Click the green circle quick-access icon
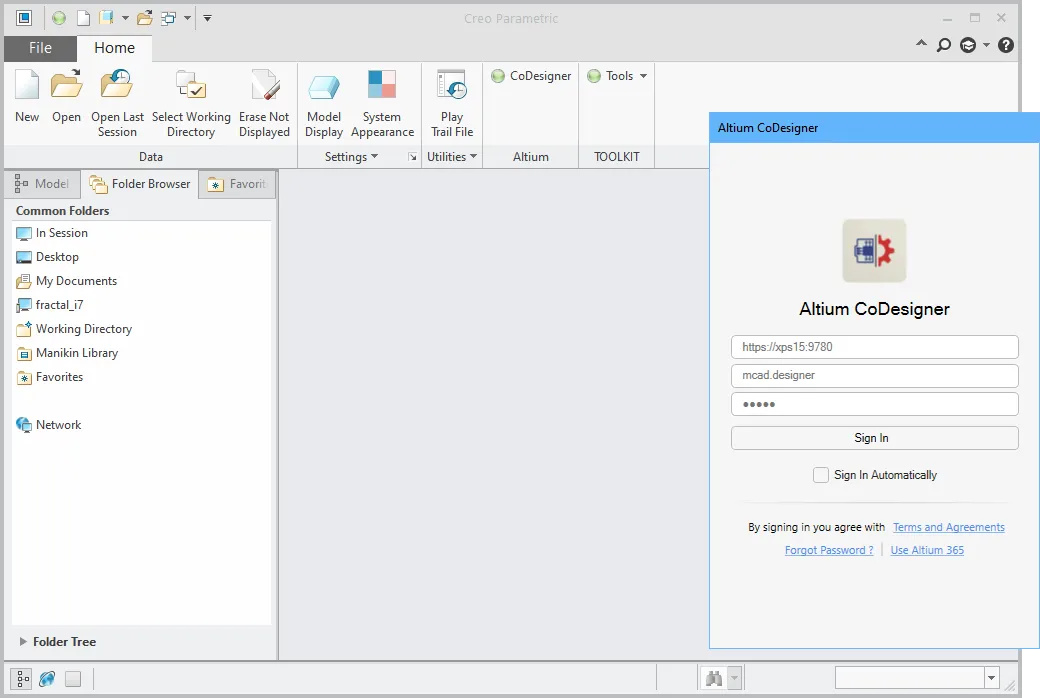The height and width of the screenshot is (698, 1040). 59,18
